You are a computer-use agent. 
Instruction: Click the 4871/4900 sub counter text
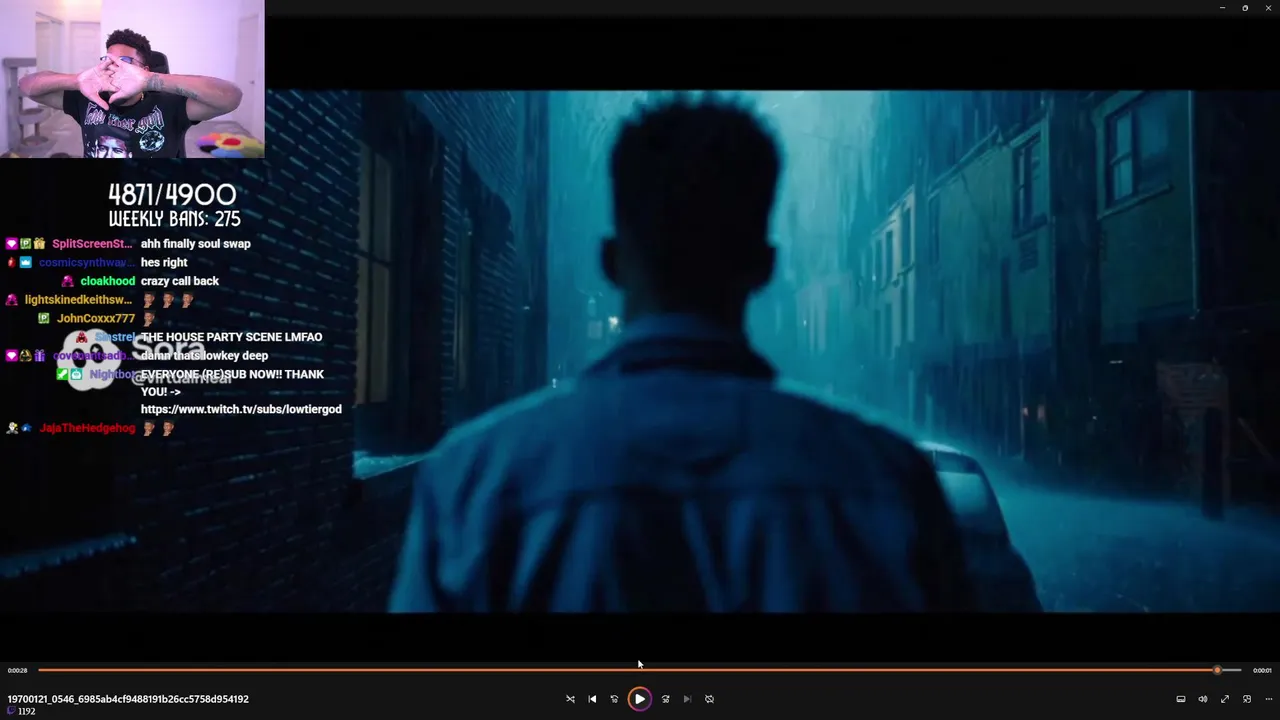[172, 195]
